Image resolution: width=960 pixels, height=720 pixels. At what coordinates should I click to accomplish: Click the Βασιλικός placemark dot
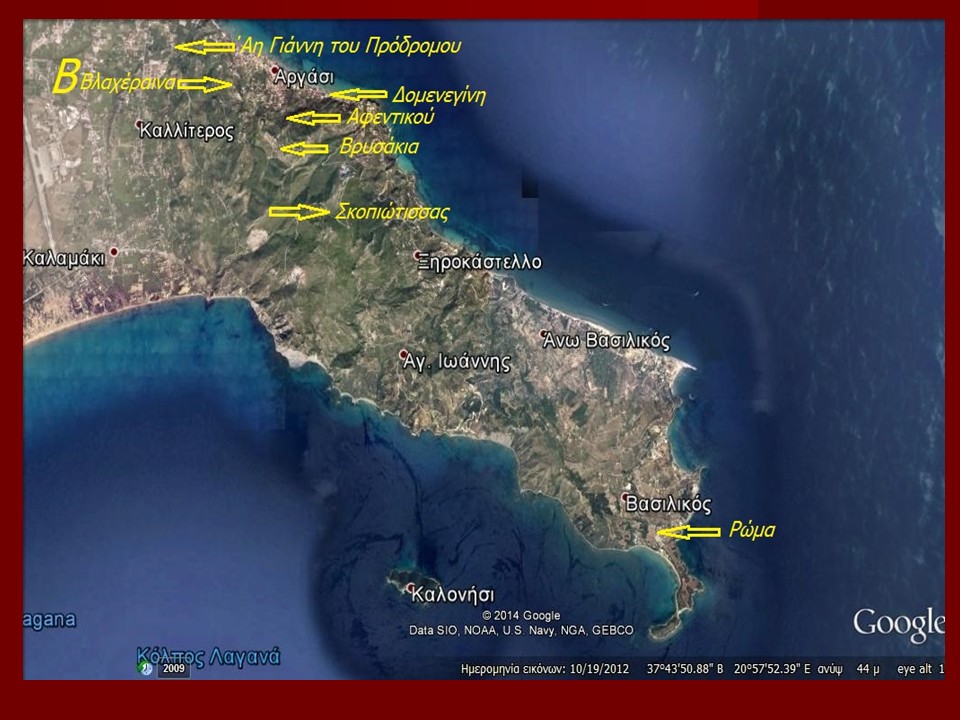coord(625,498)
